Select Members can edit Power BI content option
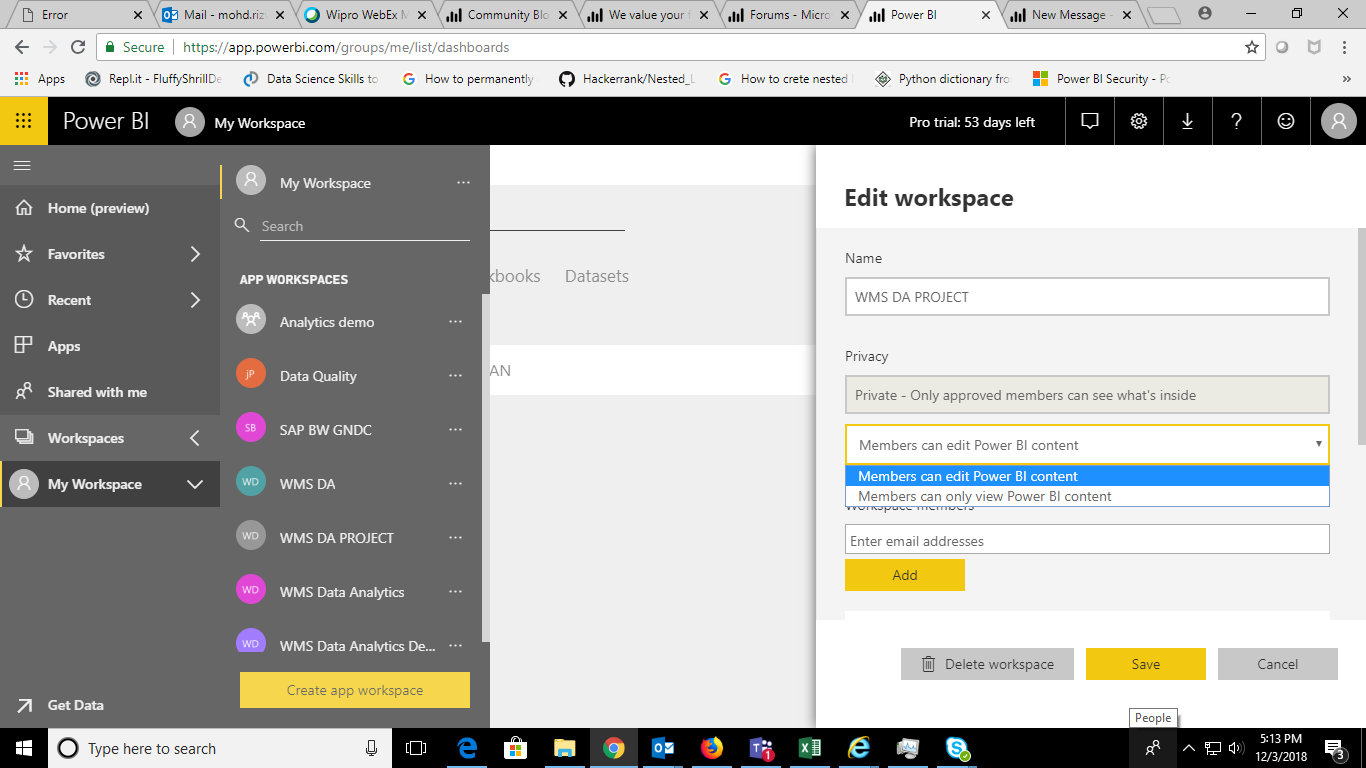The image size is (1366, 768). [1087, 476]
